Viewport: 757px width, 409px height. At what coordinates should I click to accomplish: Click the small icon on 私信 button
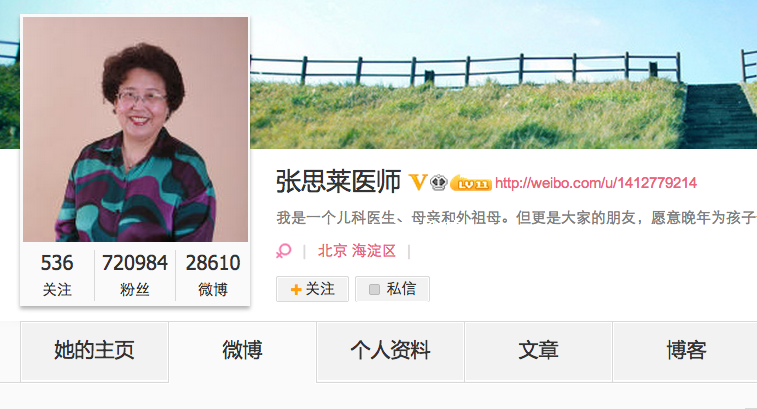(374, 289)
